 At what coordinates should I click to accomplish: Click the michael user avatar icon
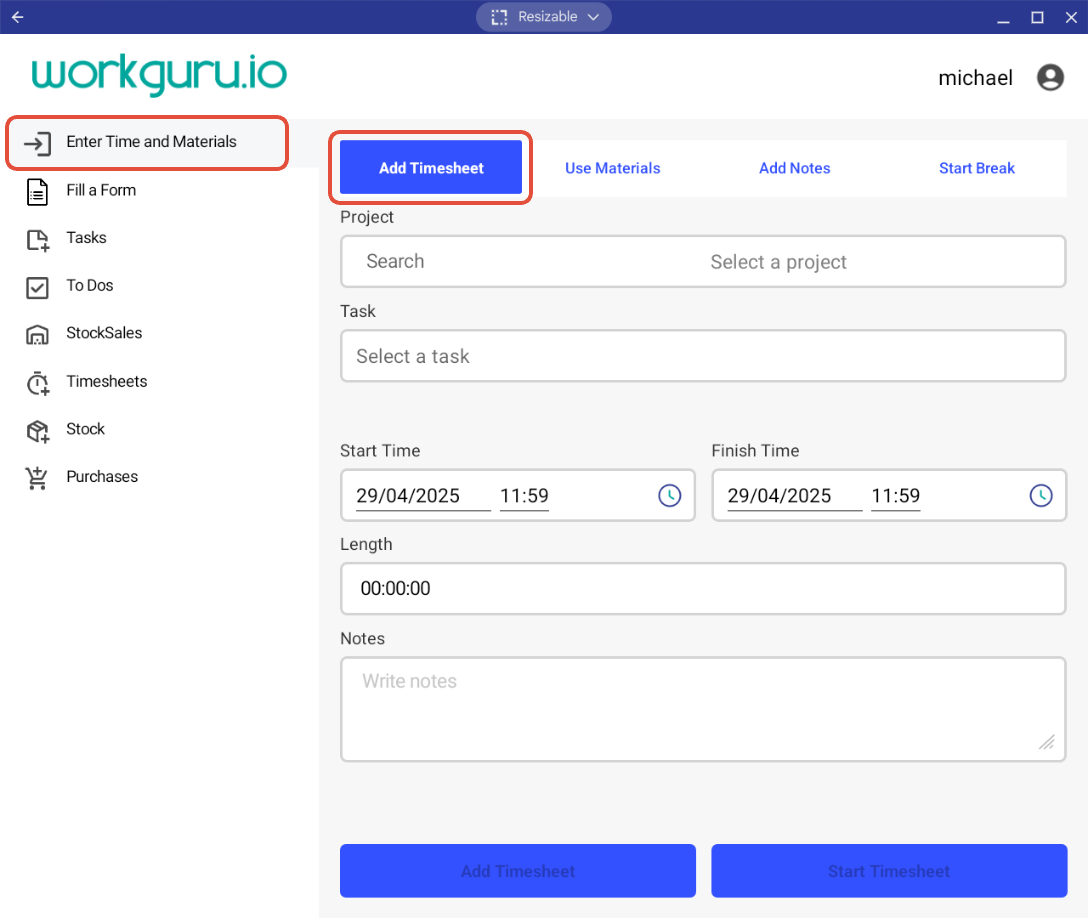pos(1051,78)
